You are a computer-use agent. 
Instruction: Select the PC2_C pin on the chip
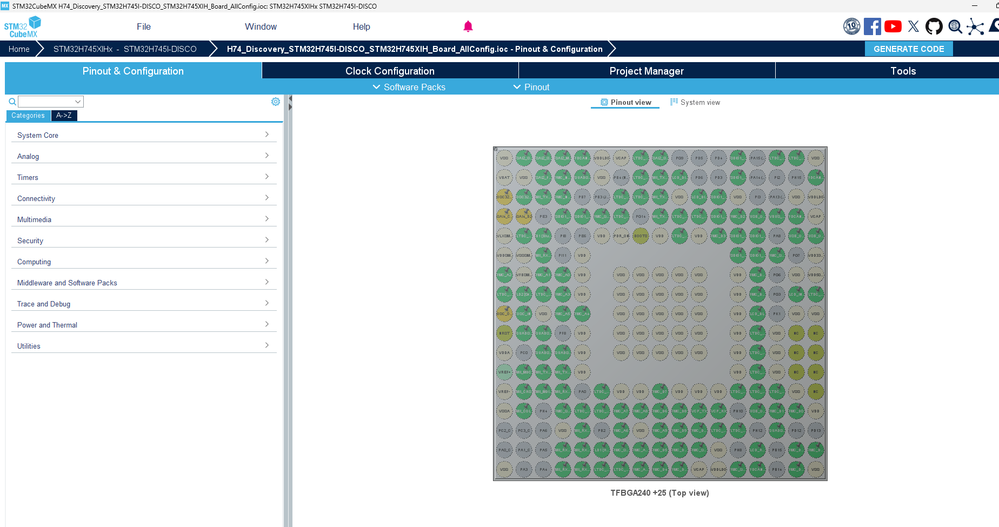coord(504,430)
